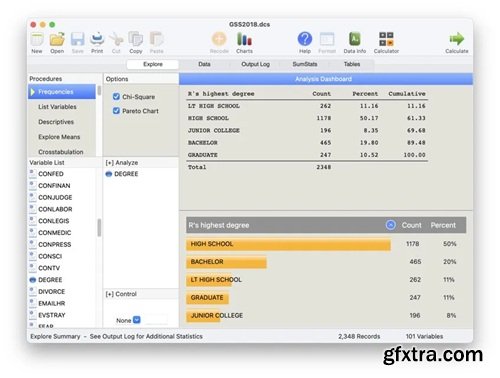Screen dimensions: 500x378
Task: Click the Cut scissors icon
Action: pos(116,39)
